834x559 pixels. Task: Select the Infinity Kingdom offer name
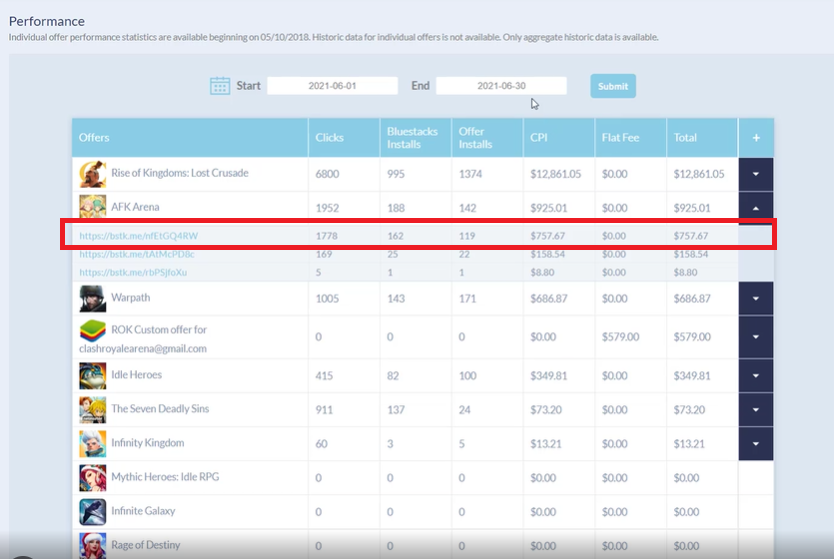(x=147, y=443)
